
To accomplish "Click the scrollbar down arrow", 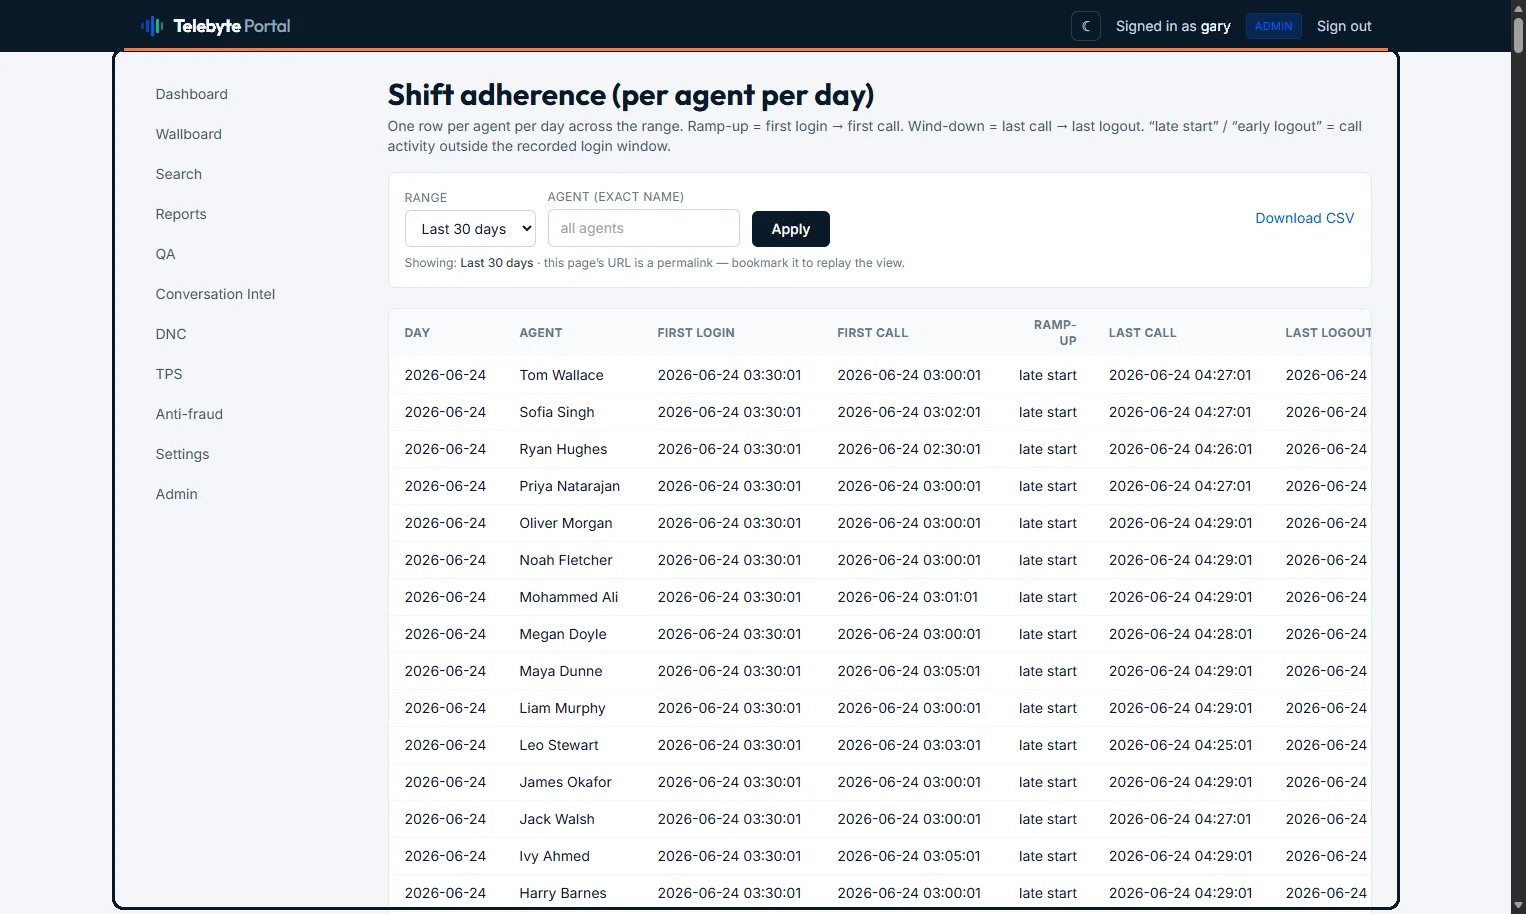I will tap(1518, 905).
